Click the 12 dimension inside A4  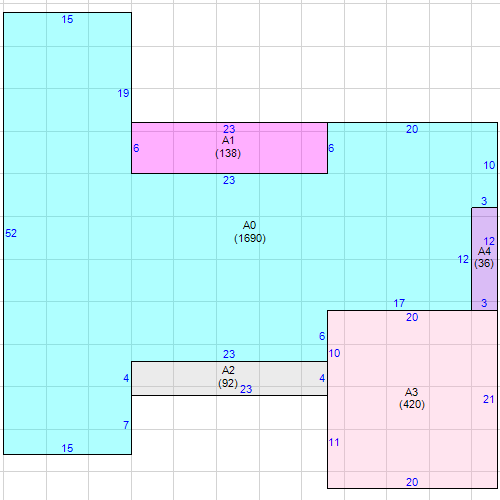click(489, 241)
